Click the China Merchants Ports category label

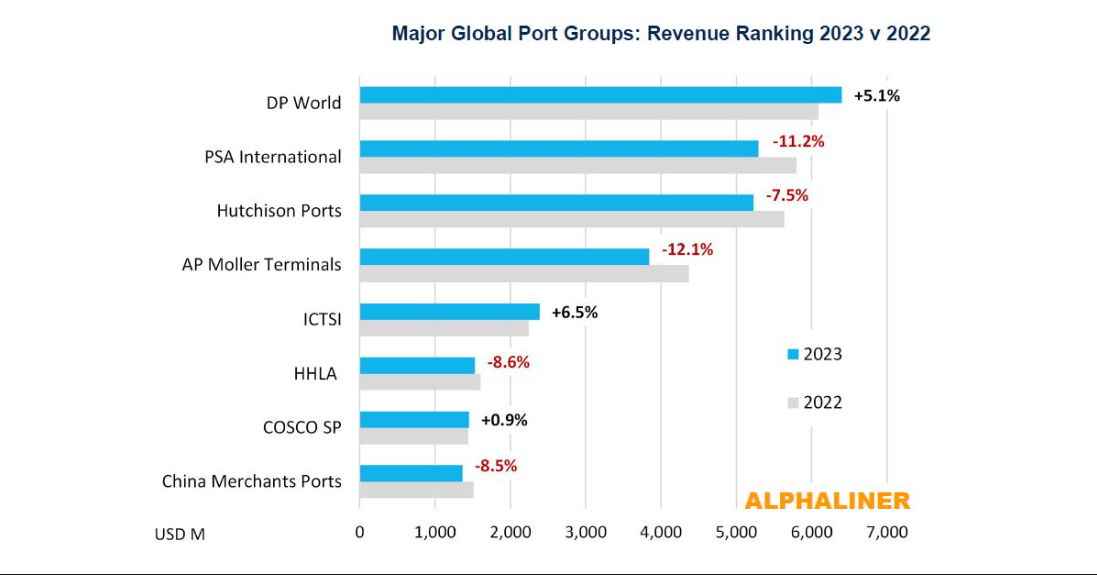(251, 481)
